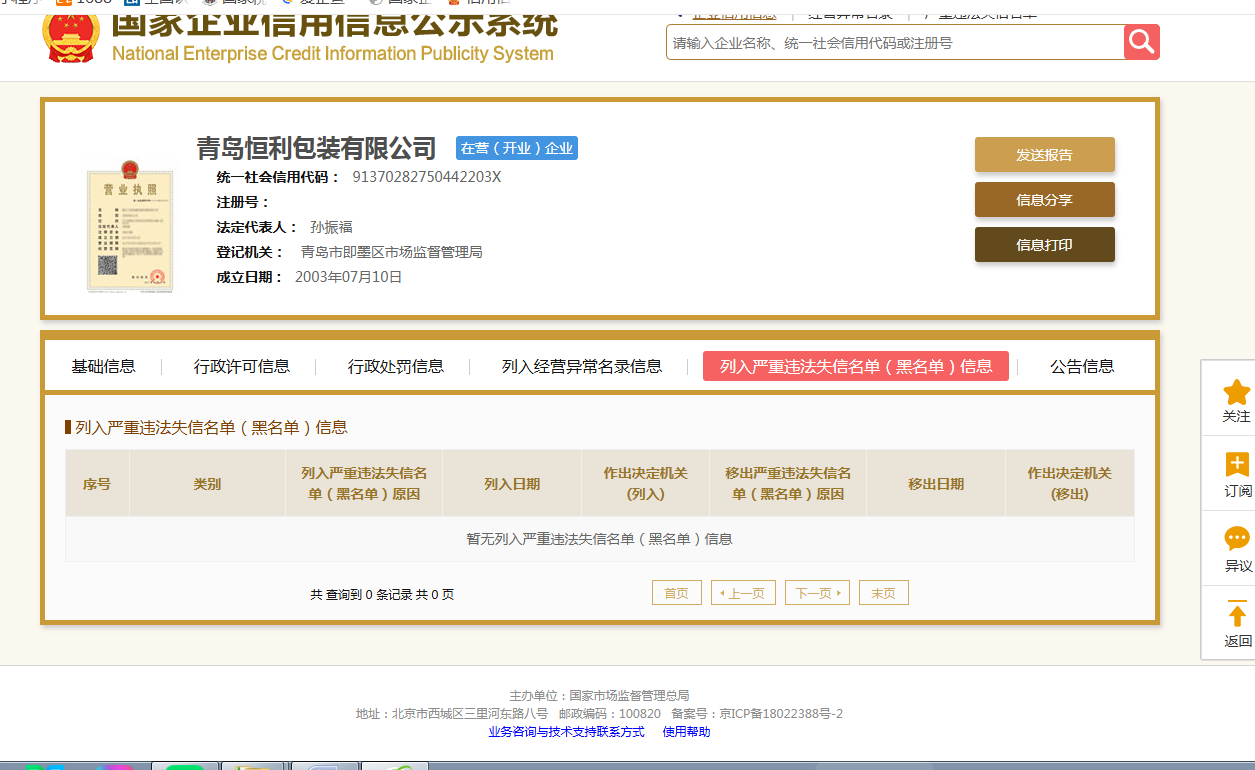Click the 下一页 next page button

[x=816, y=593]
